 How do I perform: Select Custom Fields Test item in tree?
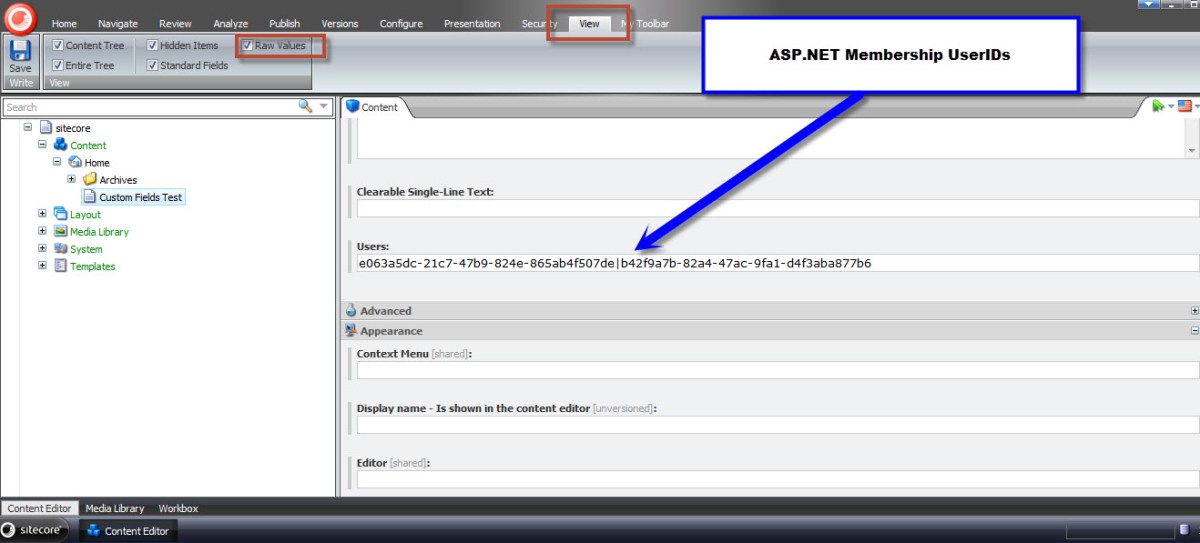(140, 197)
